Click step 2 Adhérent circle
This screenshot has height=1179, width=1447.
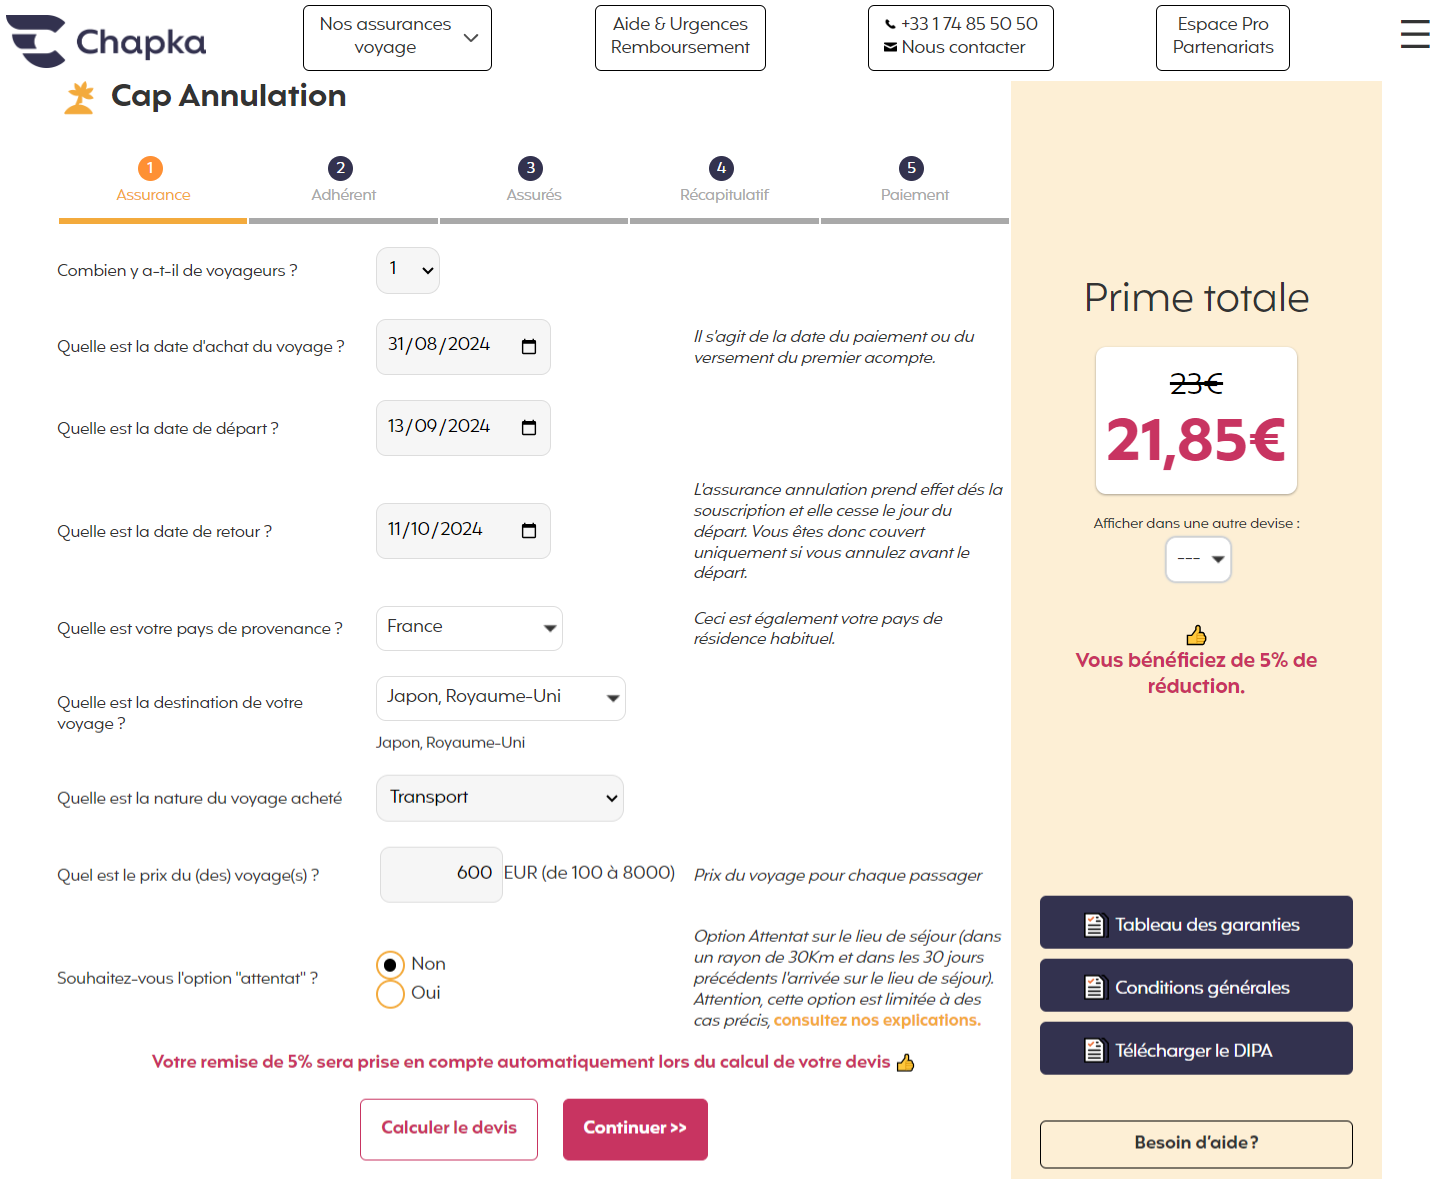click(x=341, y=168)
